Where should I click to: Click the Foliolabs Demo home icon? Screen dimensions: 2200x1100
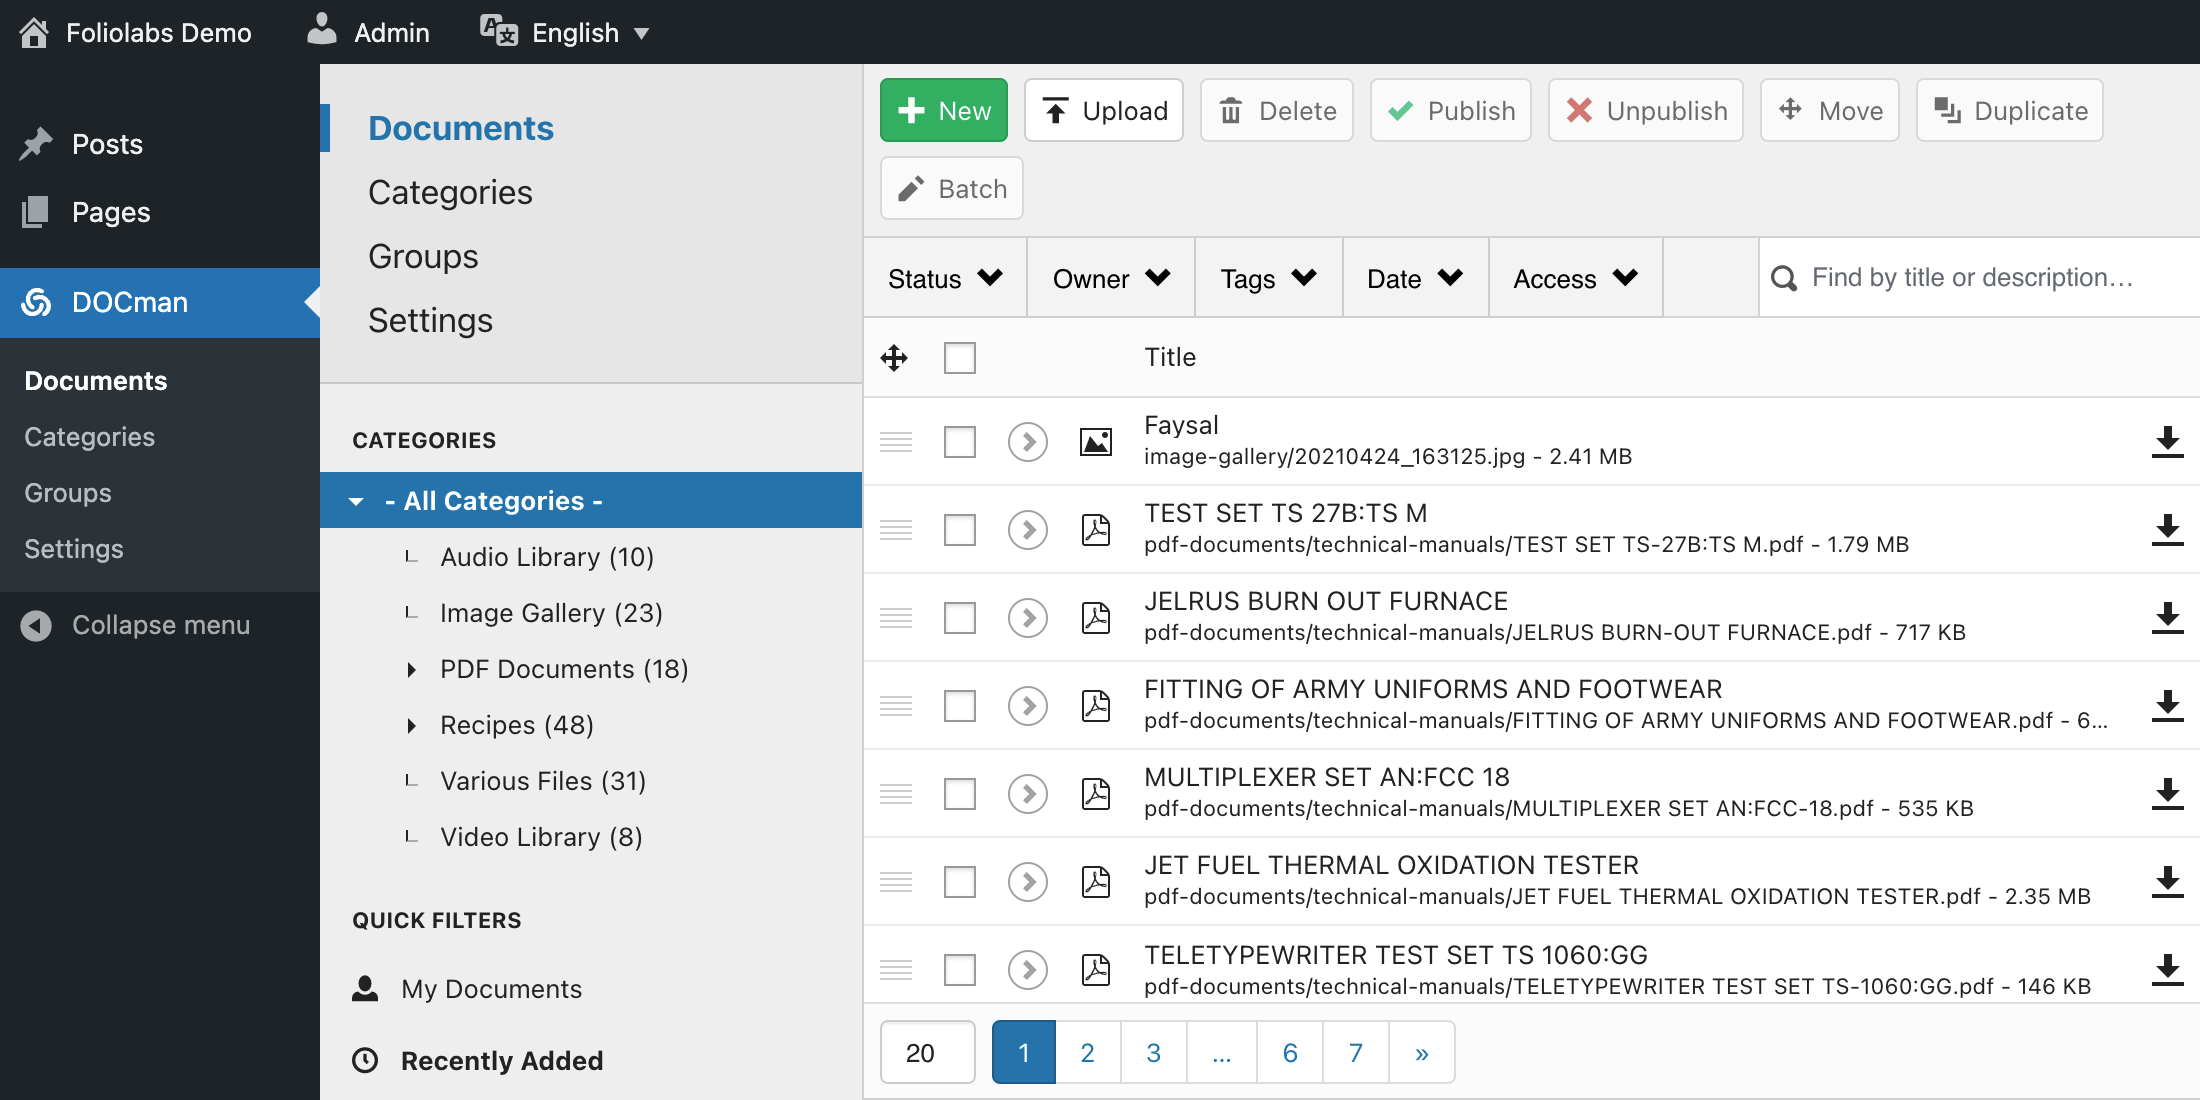click(x=33, y=32)
